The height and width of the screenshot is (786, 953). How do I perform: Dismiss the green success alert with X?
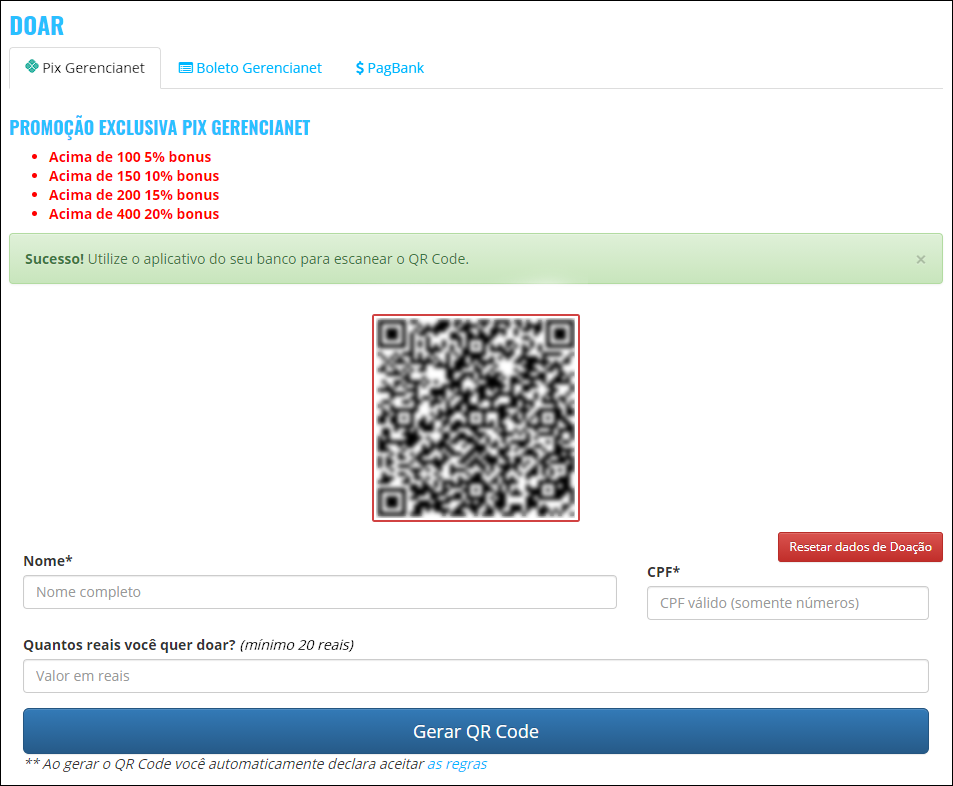[920, 259]
